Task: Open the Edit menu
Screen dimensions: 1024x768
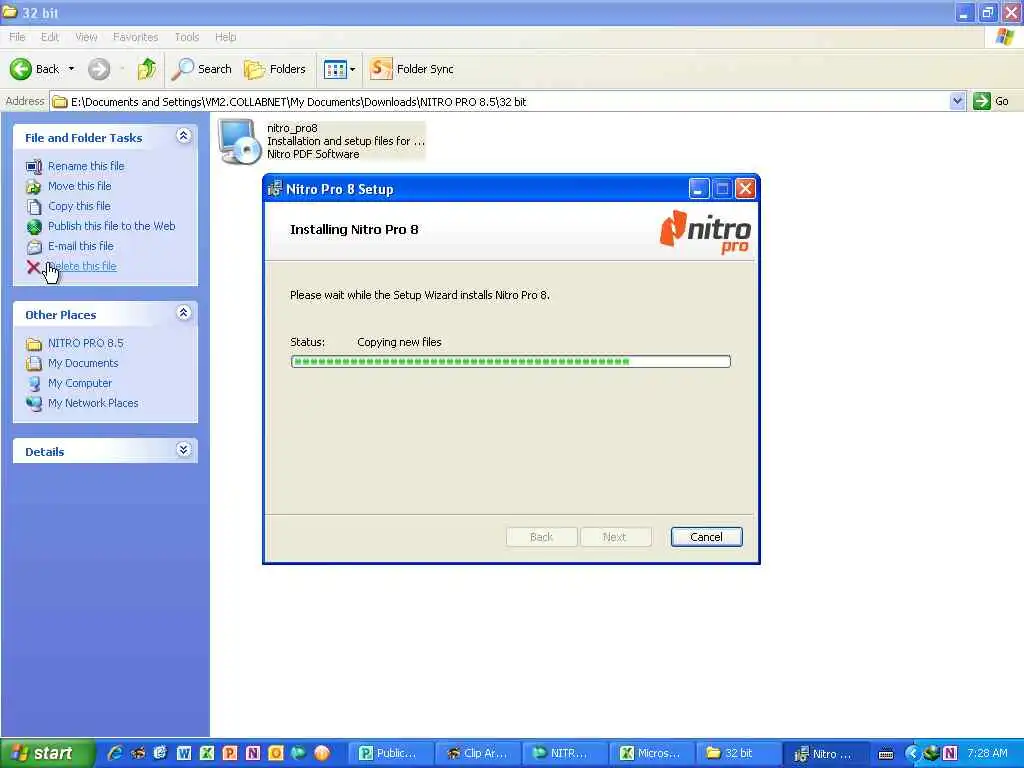Action: point(50,37)
